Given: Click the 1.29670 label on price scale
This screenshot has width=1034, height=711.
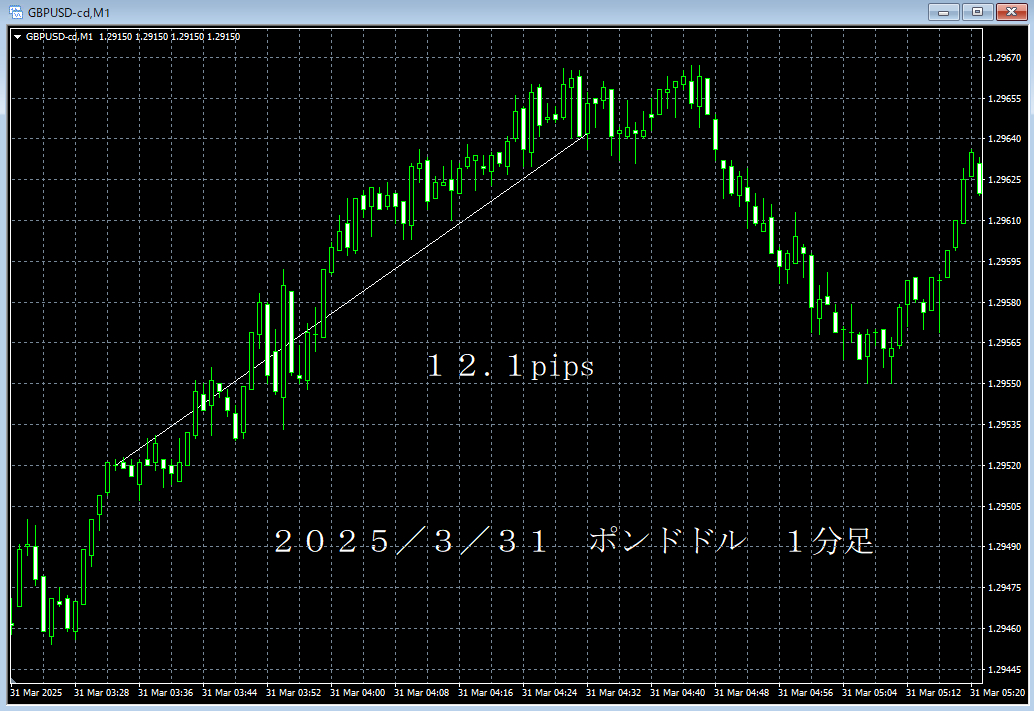Looking at the screenshot, I should pyautogui.click(x=1003, y=58).
